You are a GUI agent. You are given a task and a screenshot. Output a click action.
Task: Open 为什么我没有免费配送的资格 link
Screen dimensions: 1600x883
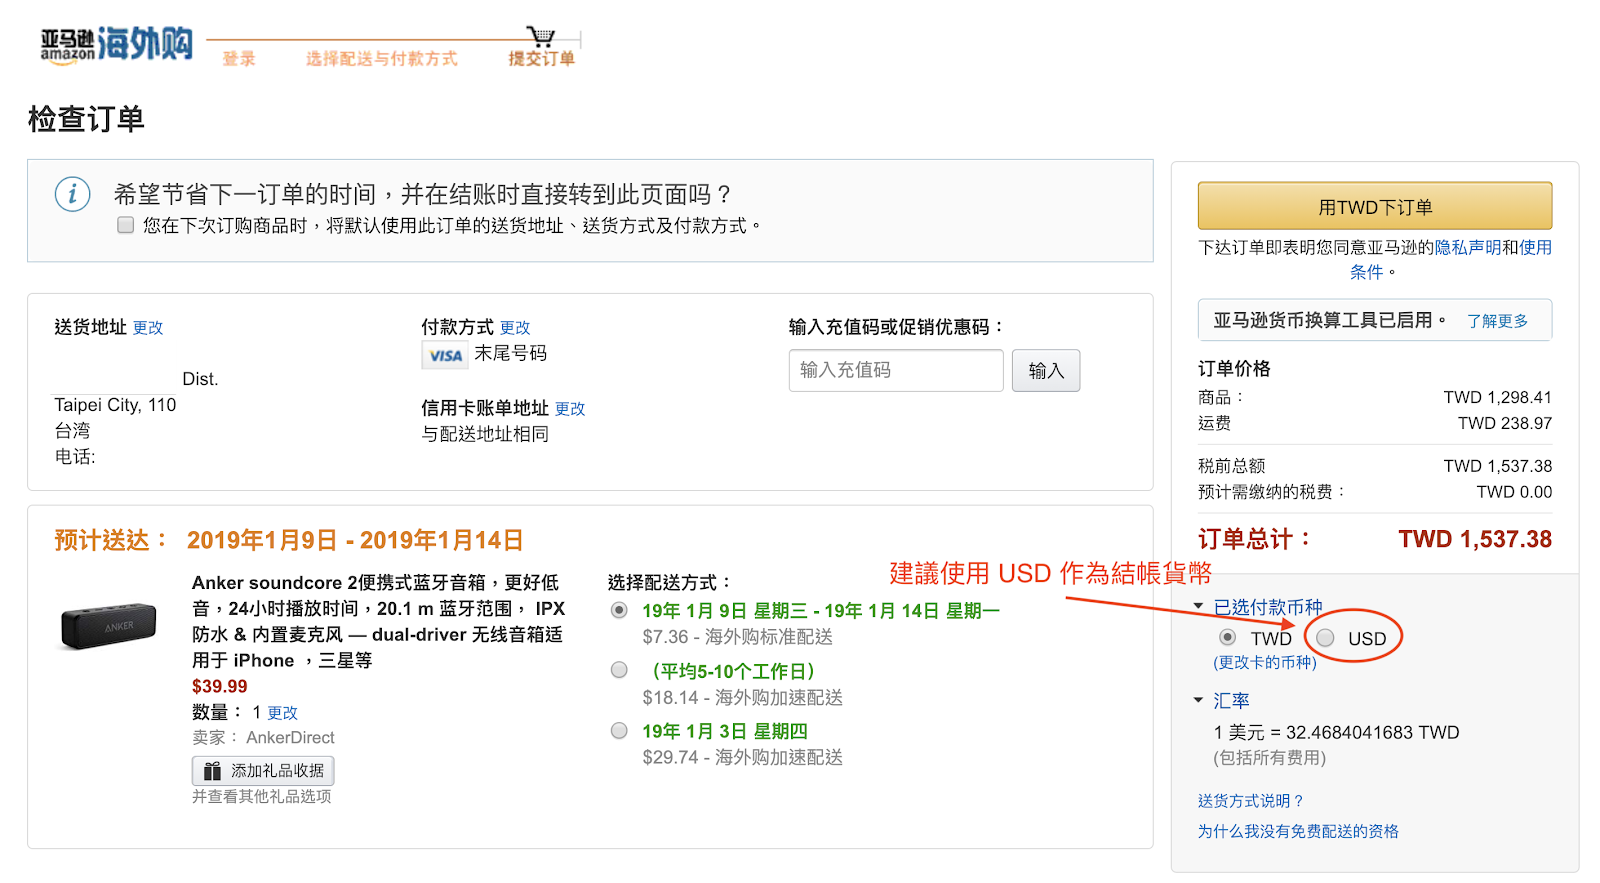click(x=1298, y=831)
